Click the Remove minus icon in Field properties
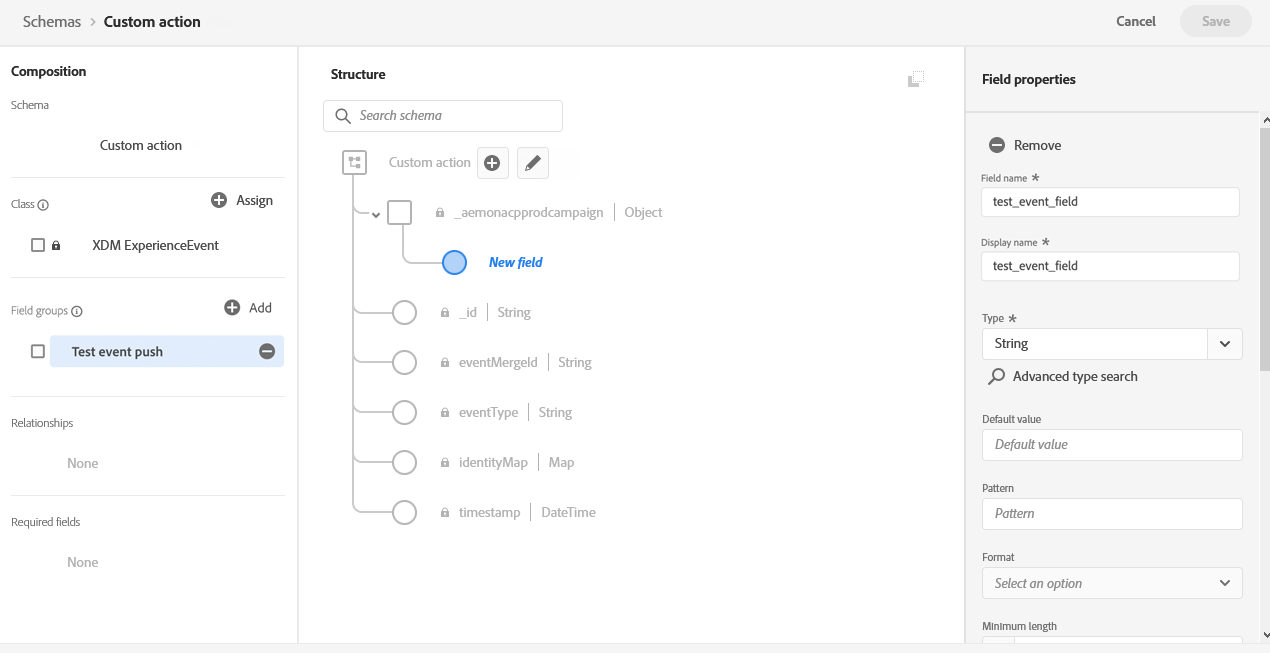 997,145
